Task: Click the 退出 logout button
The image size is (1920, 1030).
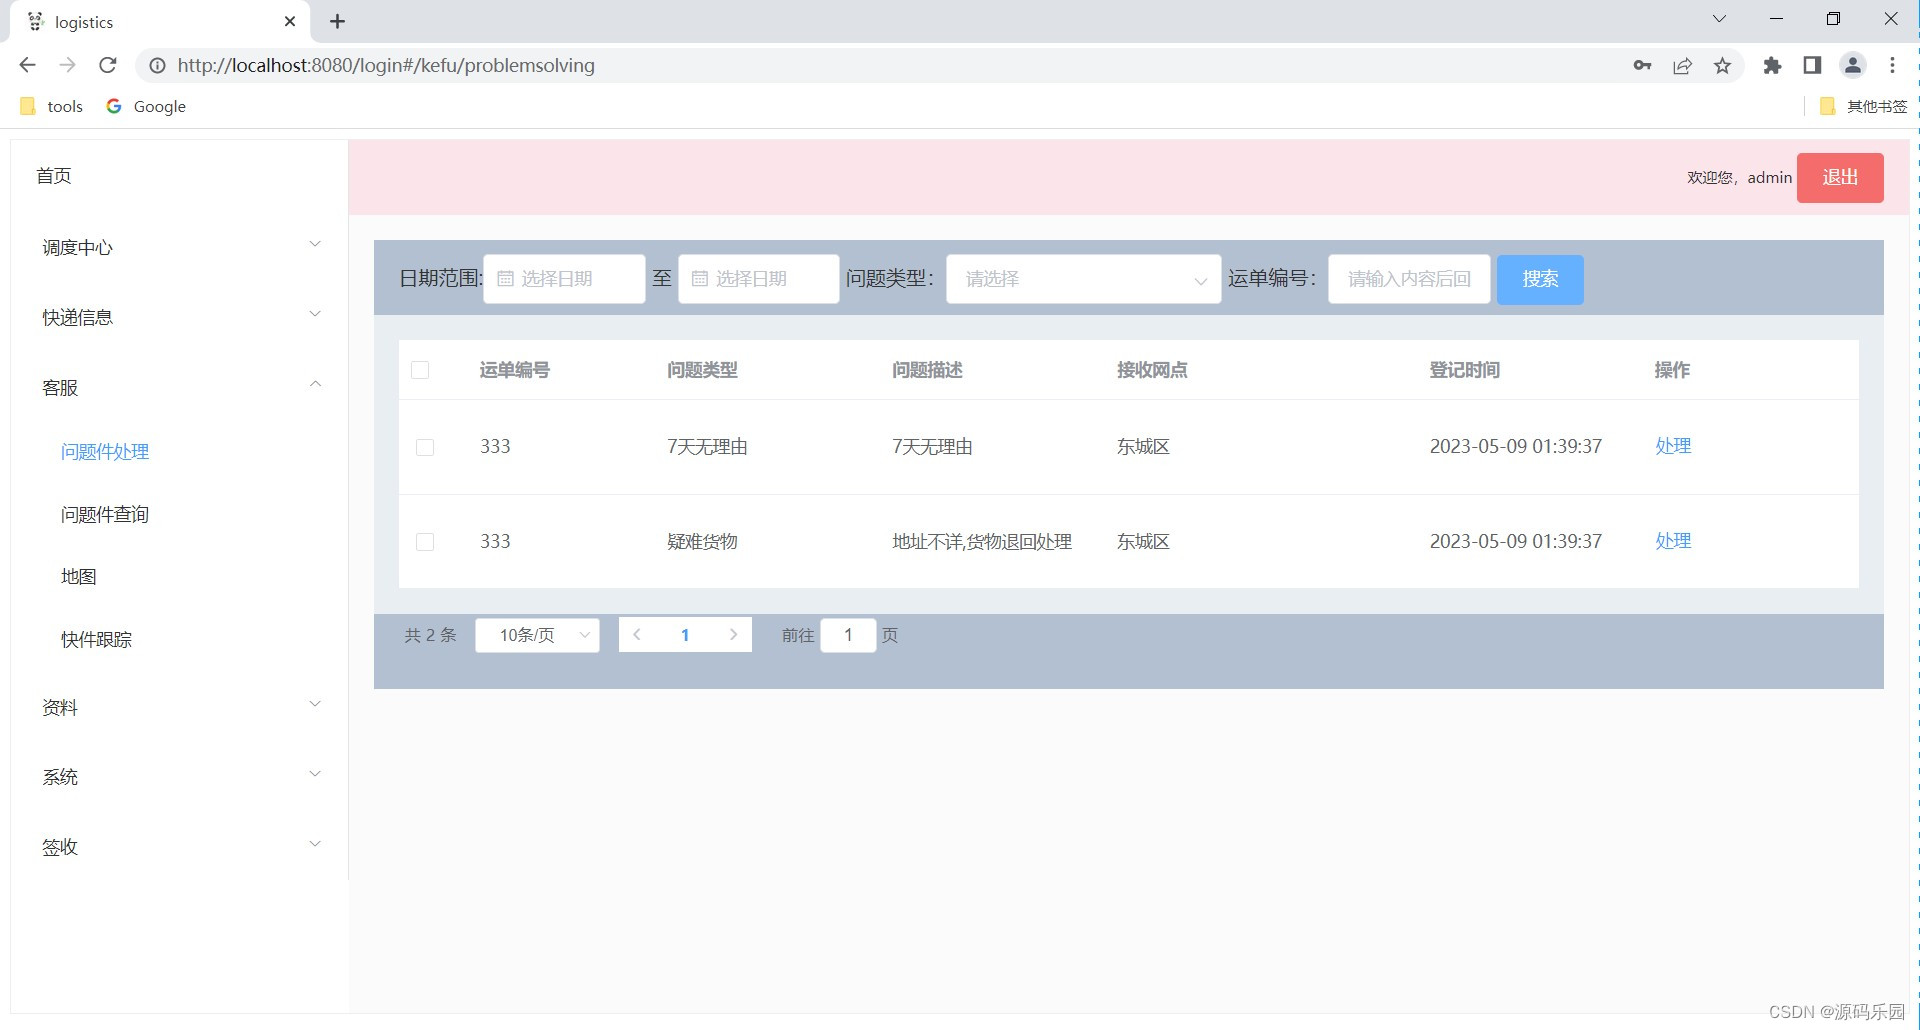Action: [x=1840, y=178]
